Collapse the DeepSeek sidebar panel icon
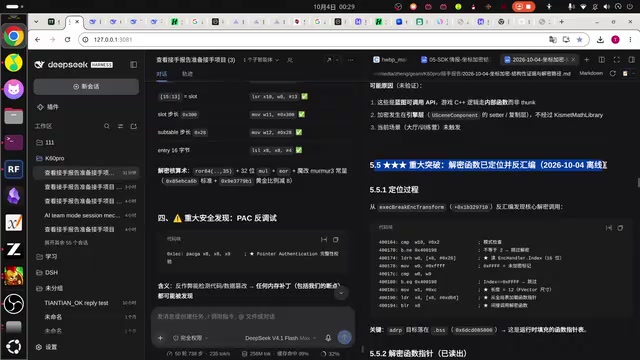This screenshot has width=640, height=360. 133,64
